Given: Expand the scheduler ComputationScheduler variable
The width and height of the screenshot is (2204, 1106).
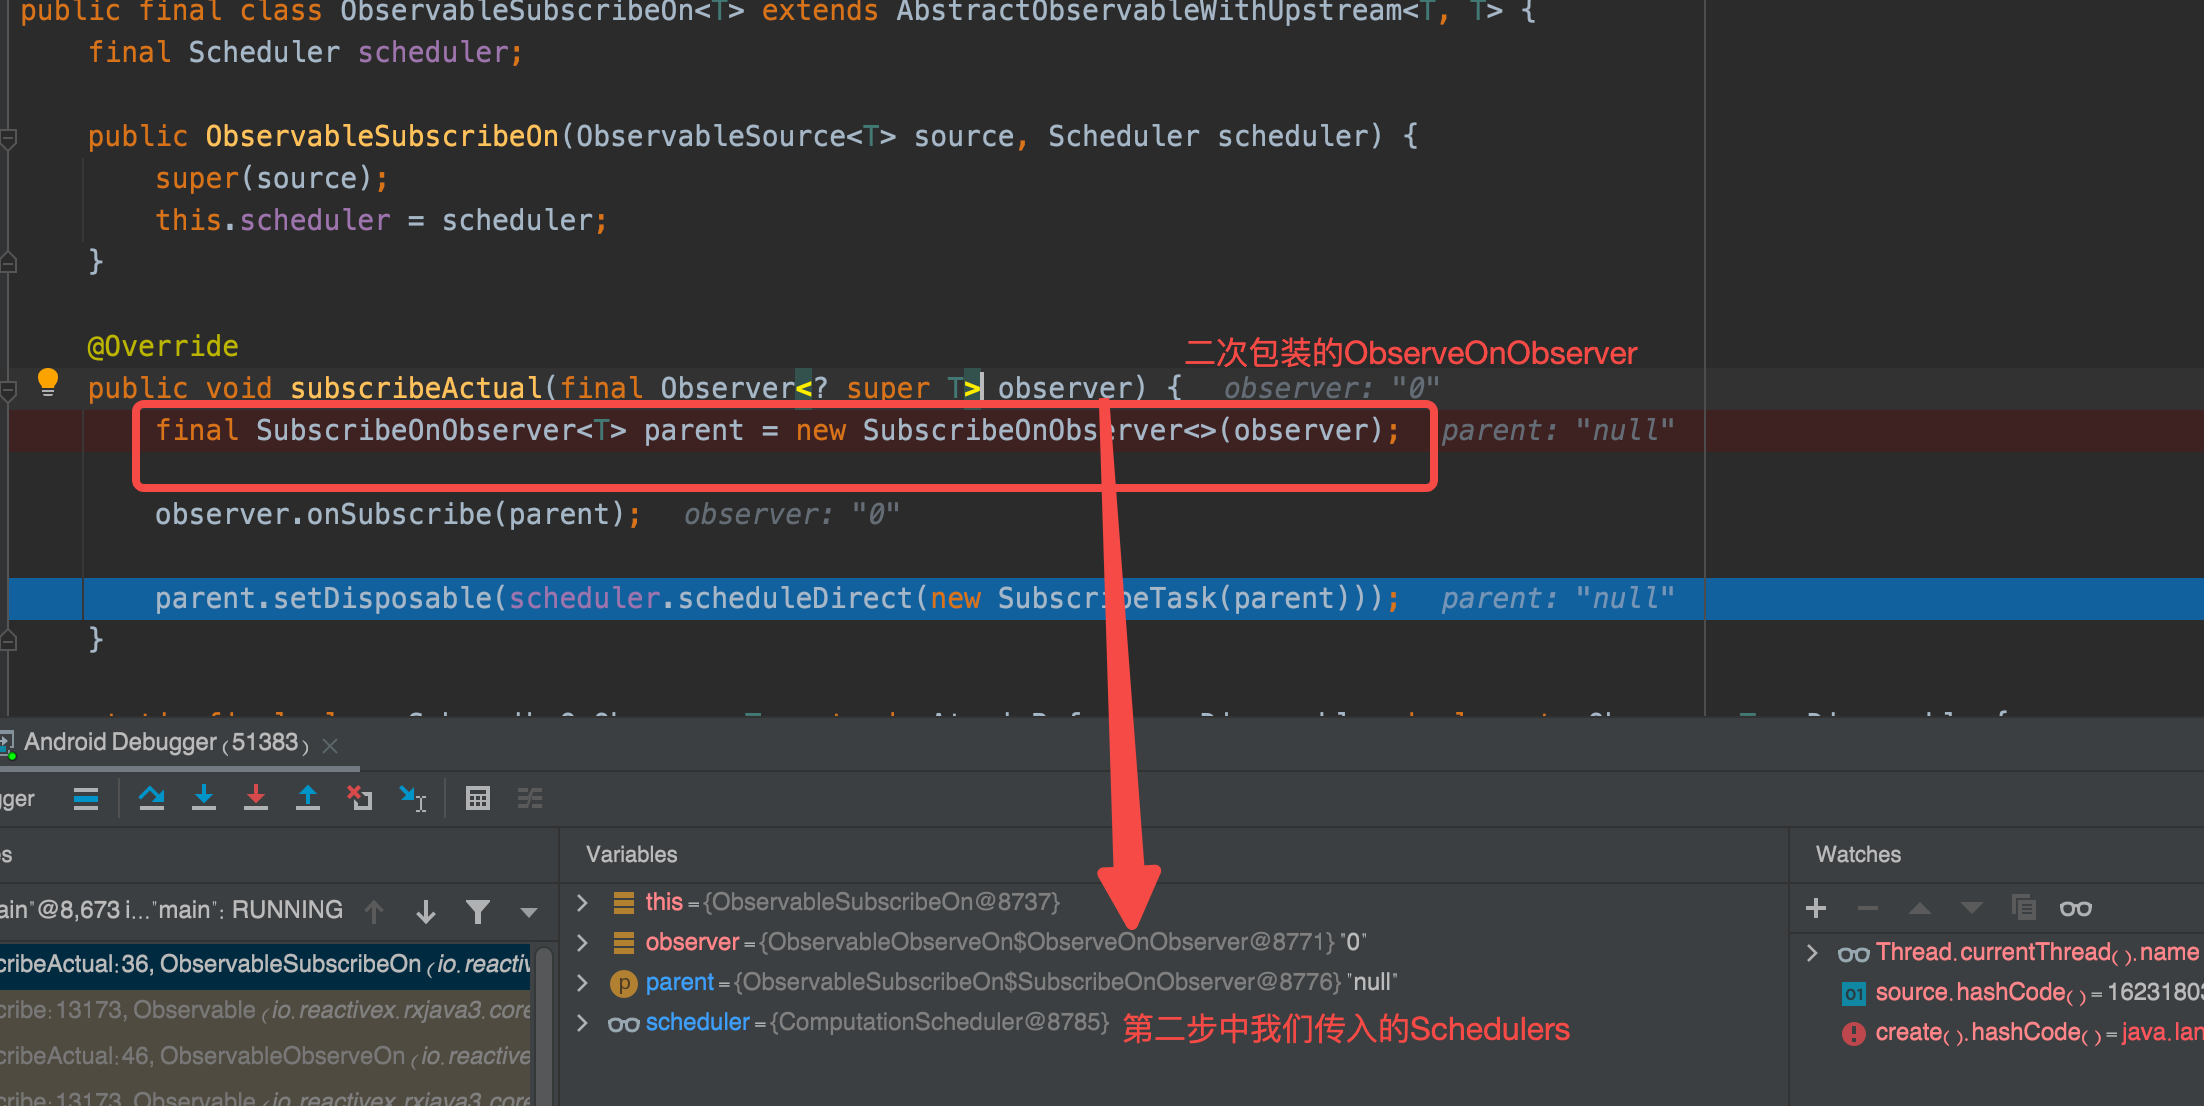Looking at the screenshot, I should pos(583,1021).
